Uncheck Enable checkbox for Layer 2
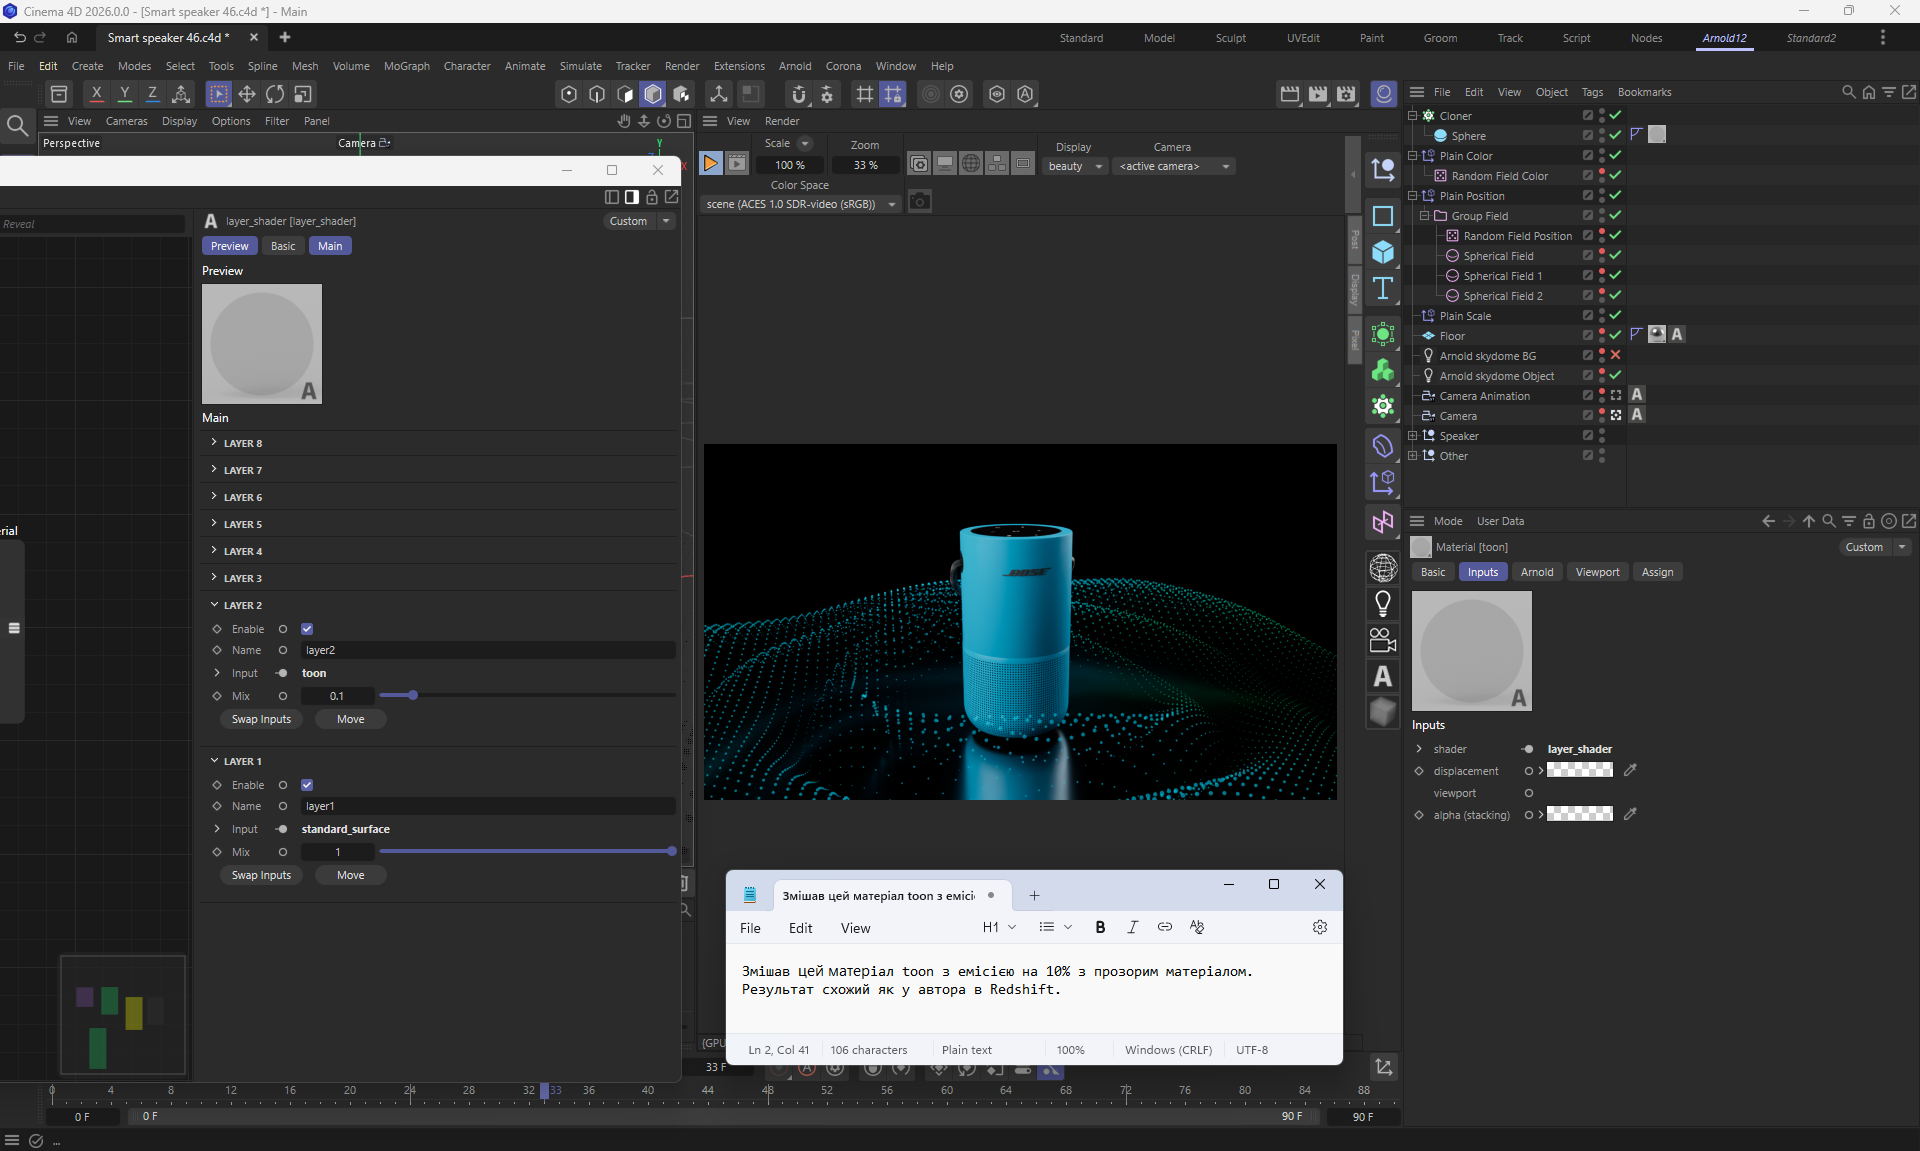The image size is (1920, 1151). coord(307,629)
